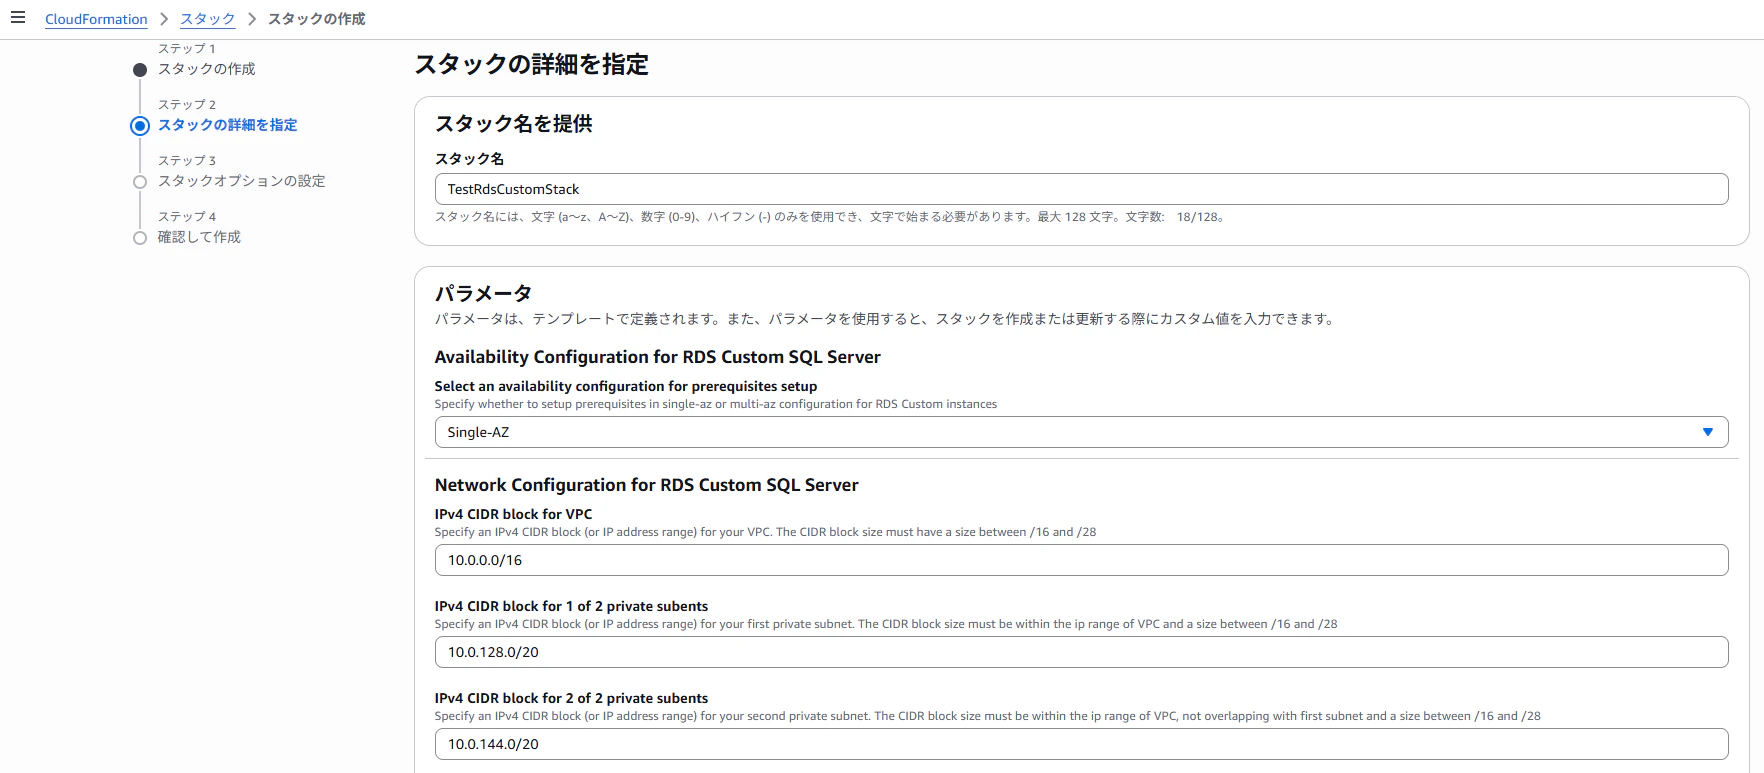This screenshot has height=773, width=1764.
Task: Click the 1 of 2 private subnets label
Action: [571, 606]
